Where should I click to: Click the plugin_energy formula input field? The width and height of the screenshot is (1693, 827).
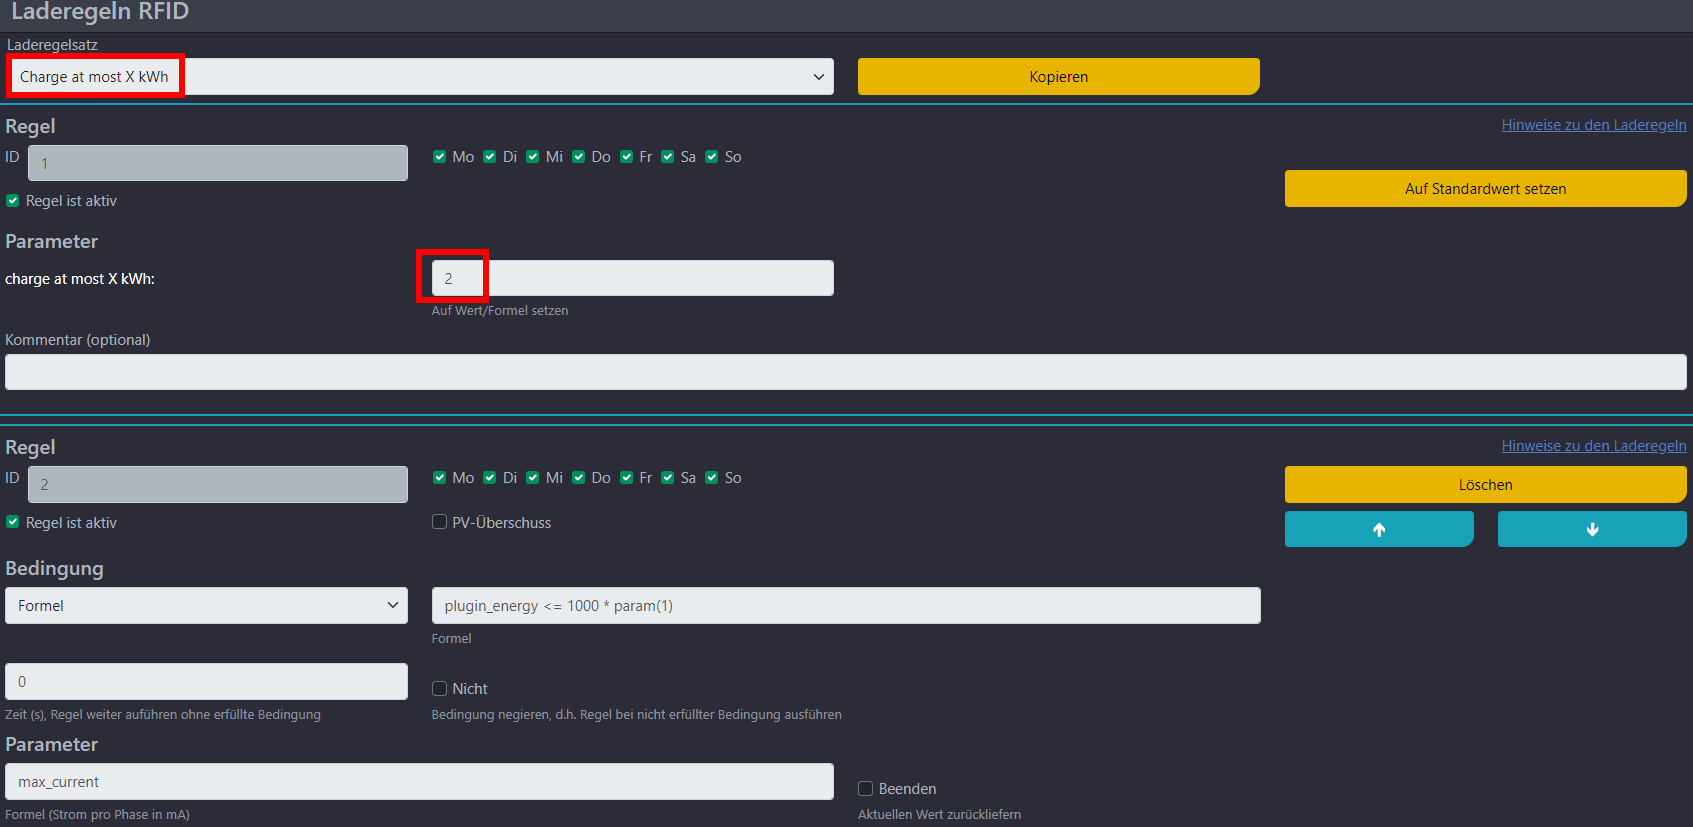pos(845,606)
